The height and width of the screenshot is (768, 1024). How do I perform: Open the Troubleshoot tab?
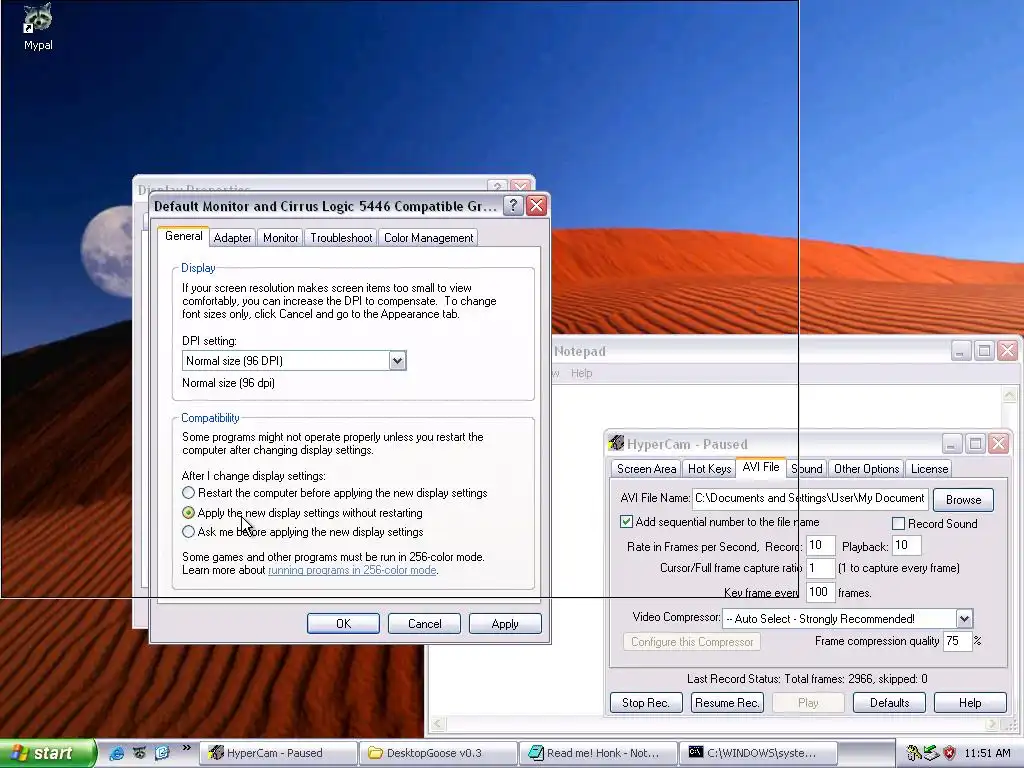tap(341, 238)
